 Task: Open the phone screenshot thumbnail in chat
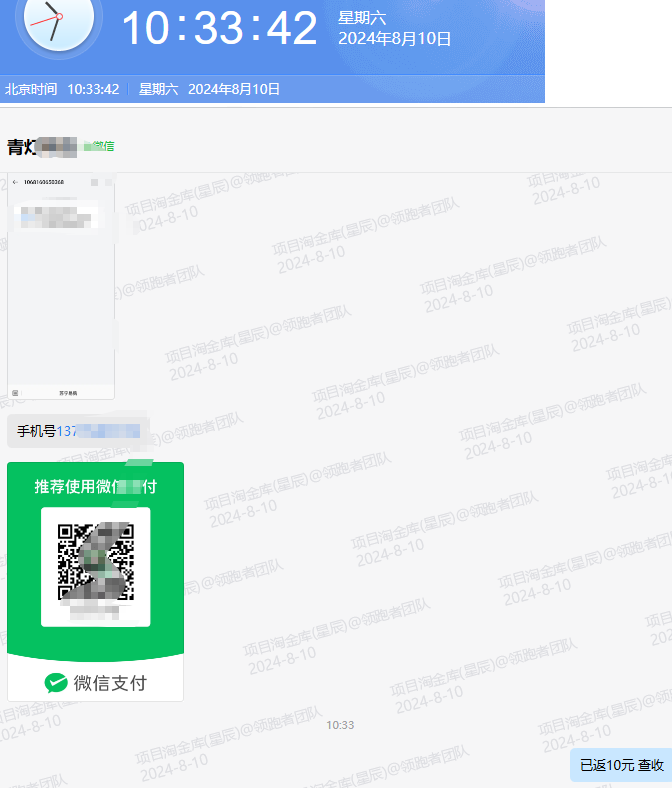coord(61,286)
